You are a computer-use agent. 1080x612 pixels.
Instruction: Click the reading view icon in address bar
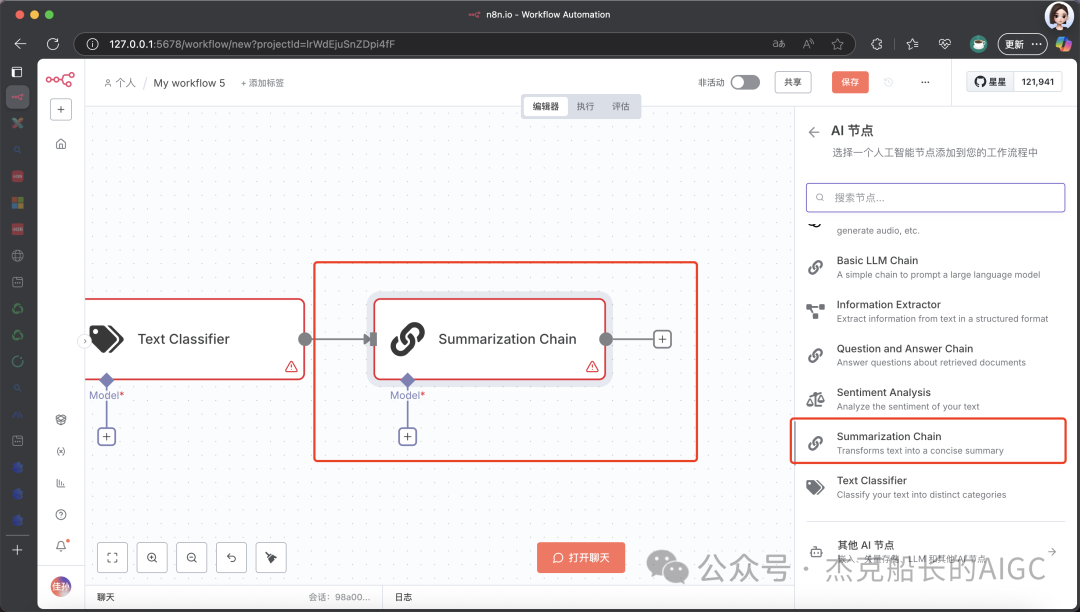[x=808, y=44]
